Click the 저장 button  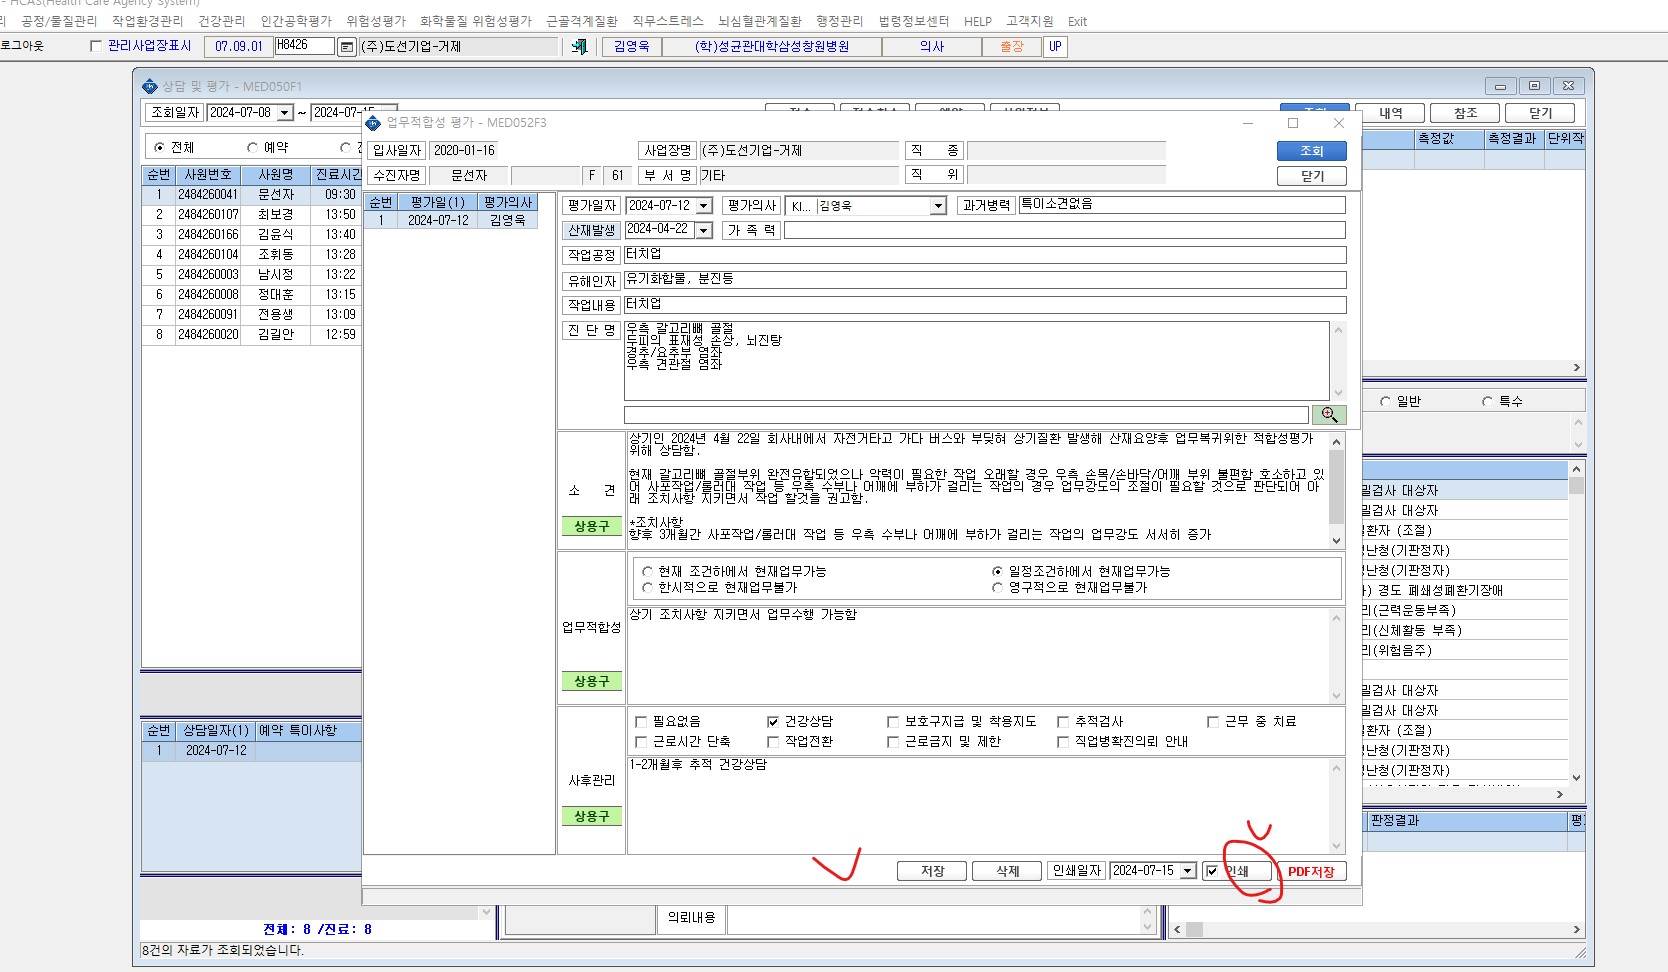932,871
